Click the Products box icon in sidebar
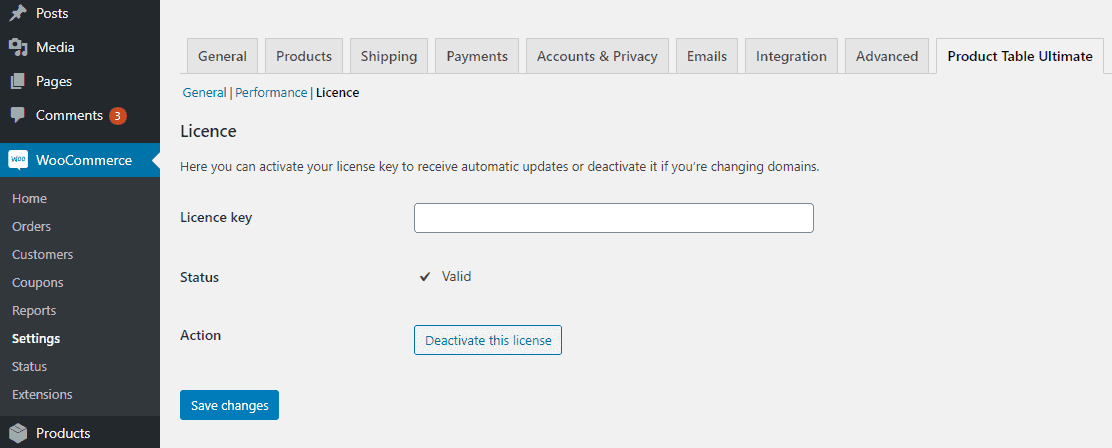Viewport: 1112px width, 448px height. (18, 432)
